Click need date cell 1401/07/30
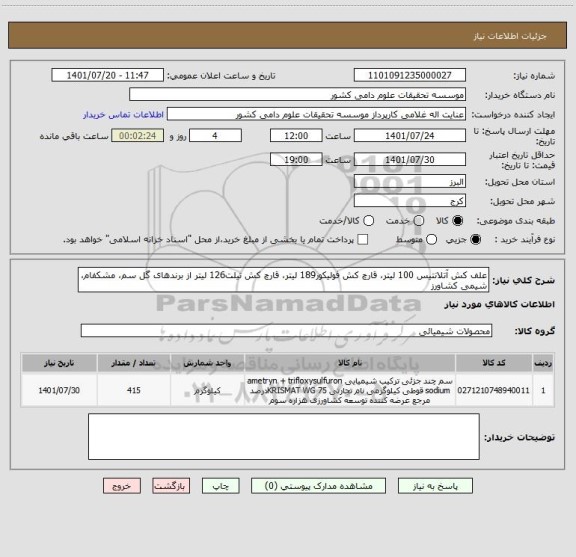 59,390
